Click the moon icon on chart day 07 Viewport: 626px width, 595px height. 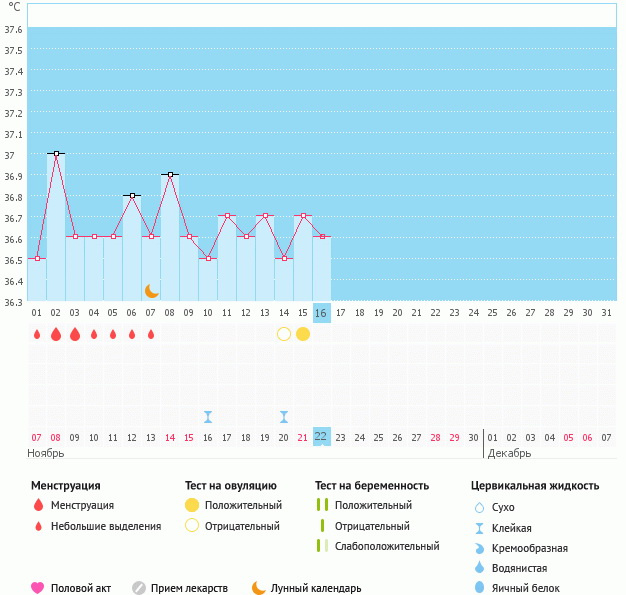(x=151, y=291)
